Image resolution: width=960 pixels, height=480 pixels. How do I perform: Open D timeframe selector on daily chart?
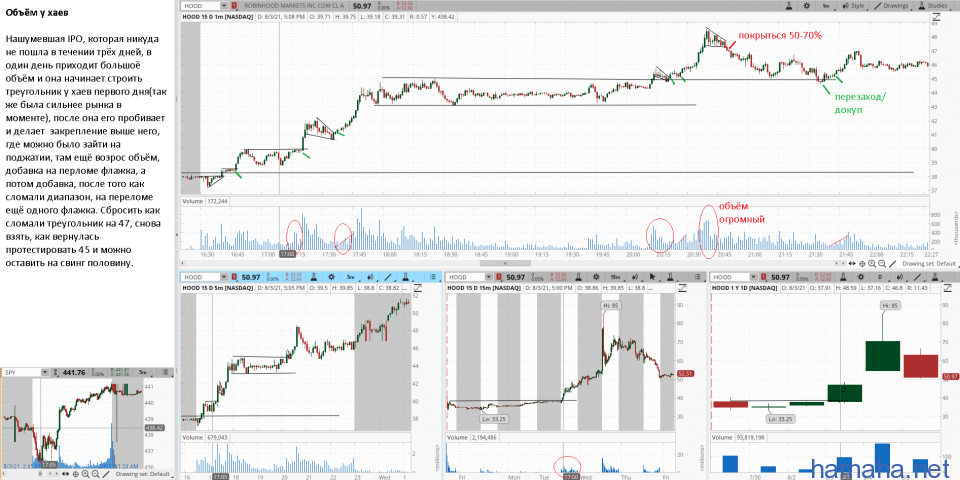(x=880, y=277)
